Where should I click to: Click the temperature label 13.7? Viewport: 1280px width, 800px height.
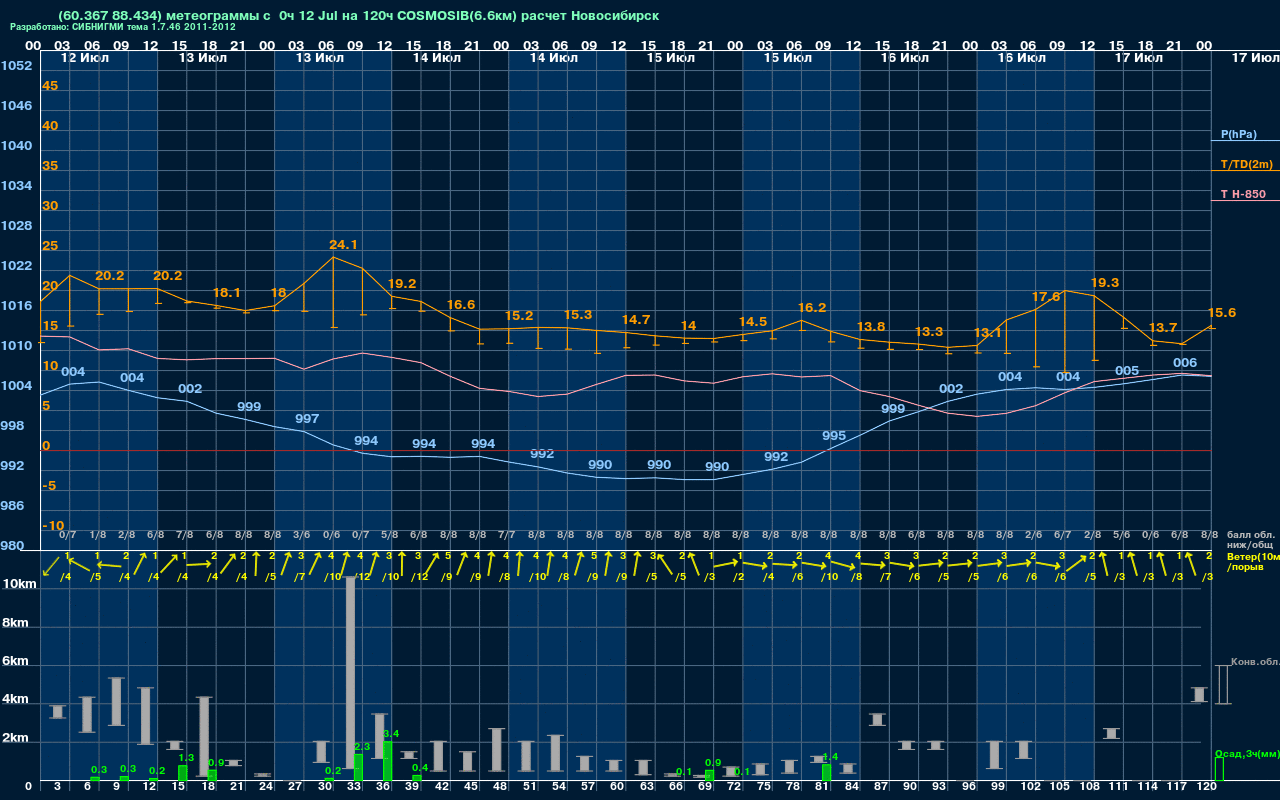coord(1163,328)
